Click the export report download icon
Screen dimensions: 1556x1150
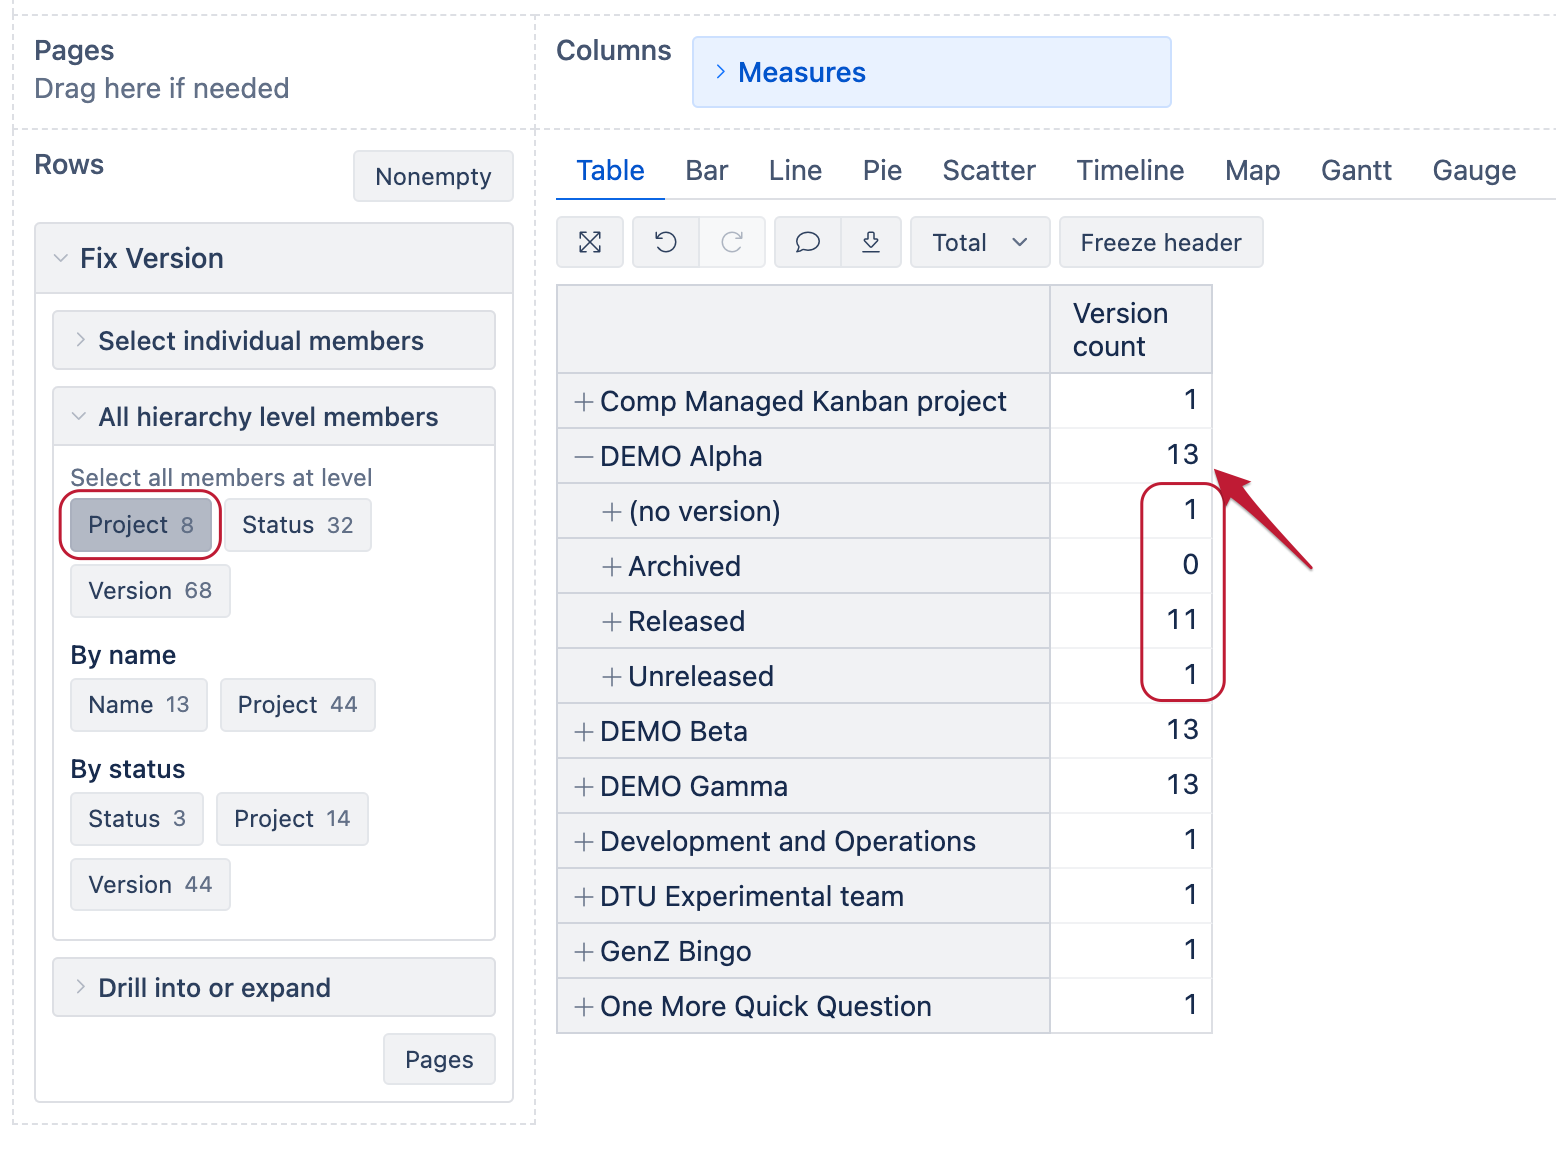[871, 242]
